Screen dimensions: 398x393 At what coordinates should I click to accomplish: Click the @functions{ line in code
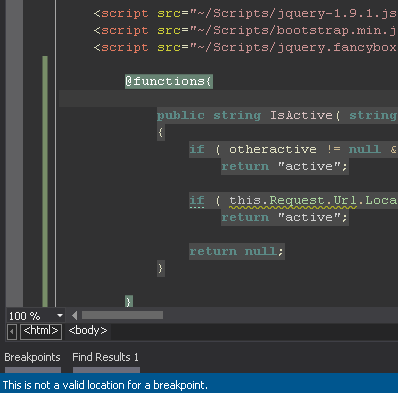[169, 81]
